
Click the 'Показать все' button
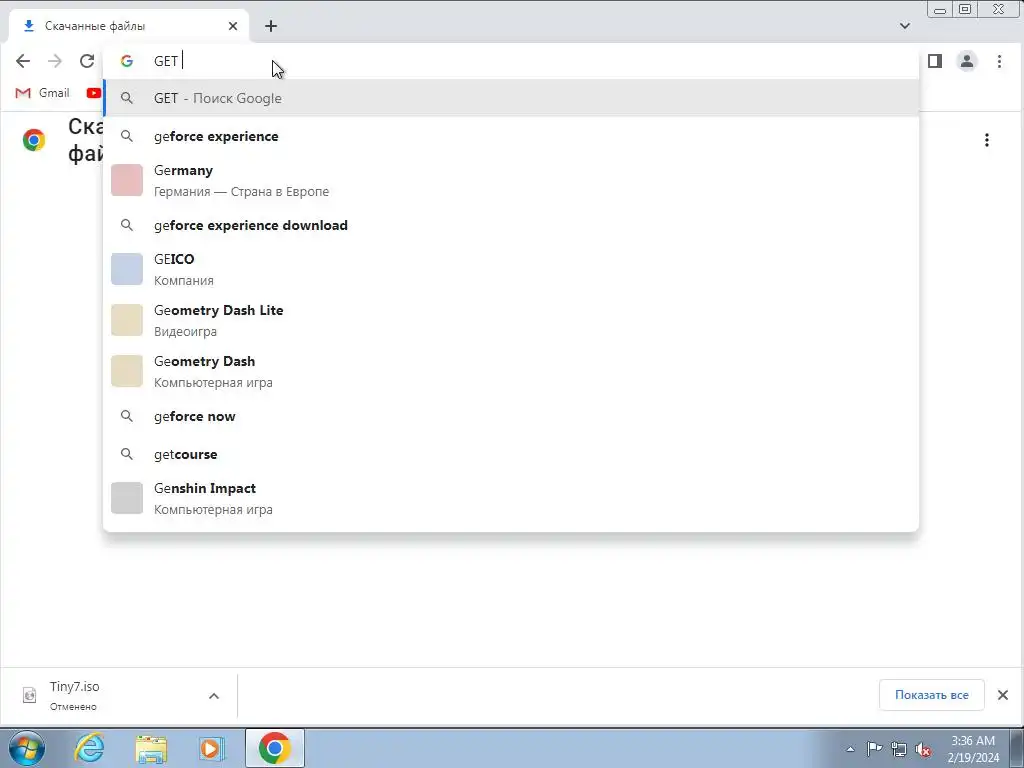[x=931, y=695]
